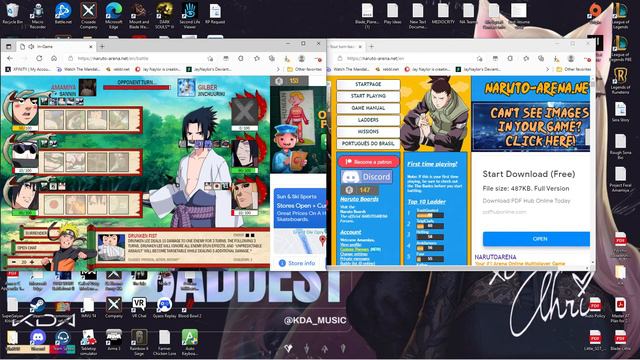The width and height of the screenshot is (640, 360).
Task: Expand bookmarks overflow chevron in In-Game window
Action: [278, 69]
